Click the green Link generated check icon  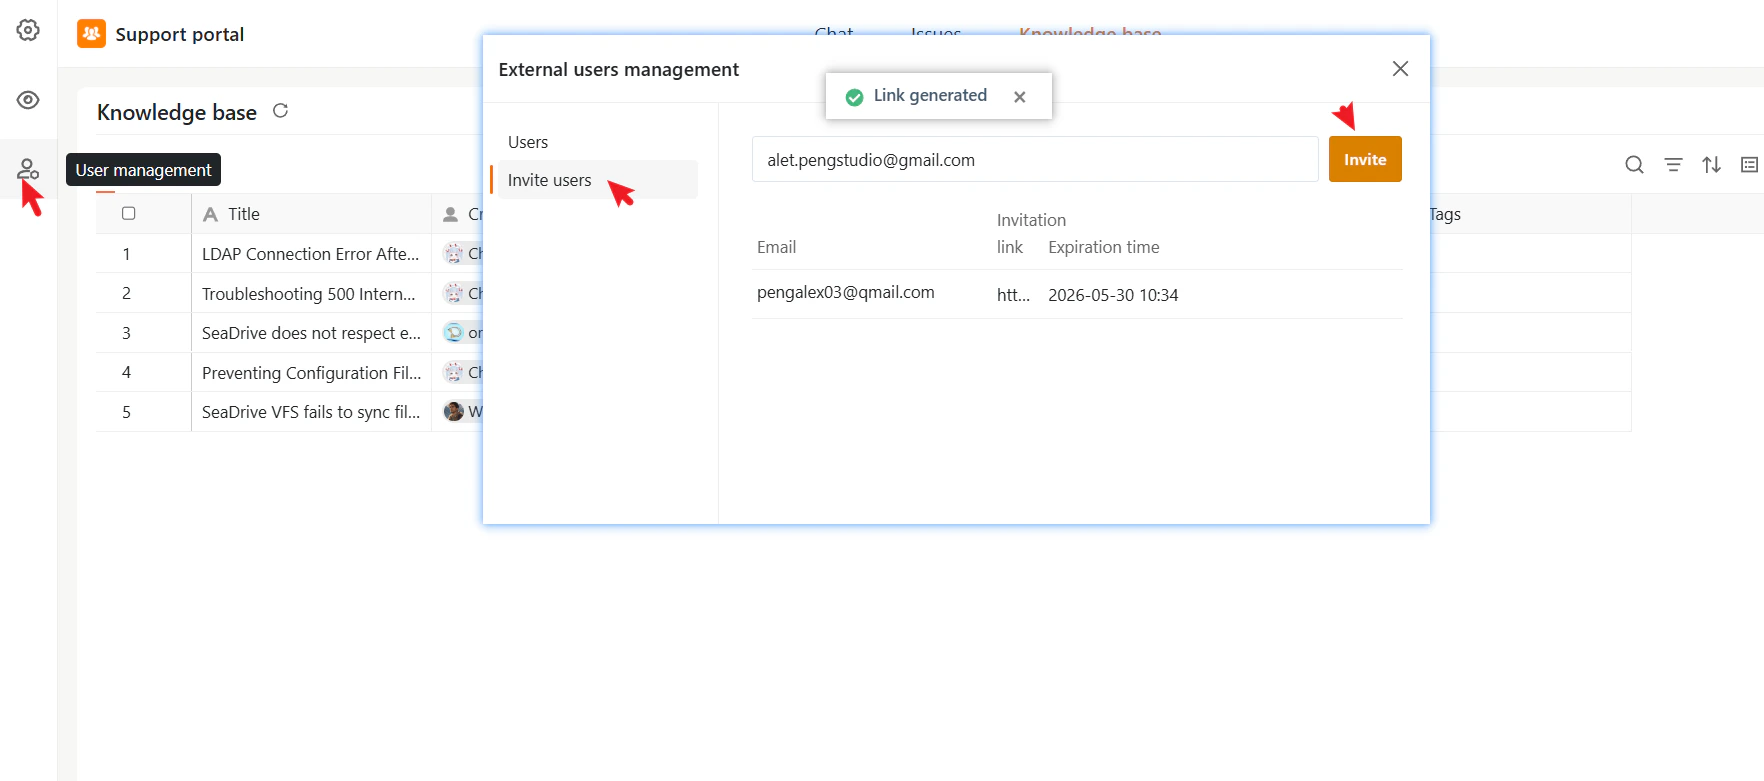(x=854, y=97)
